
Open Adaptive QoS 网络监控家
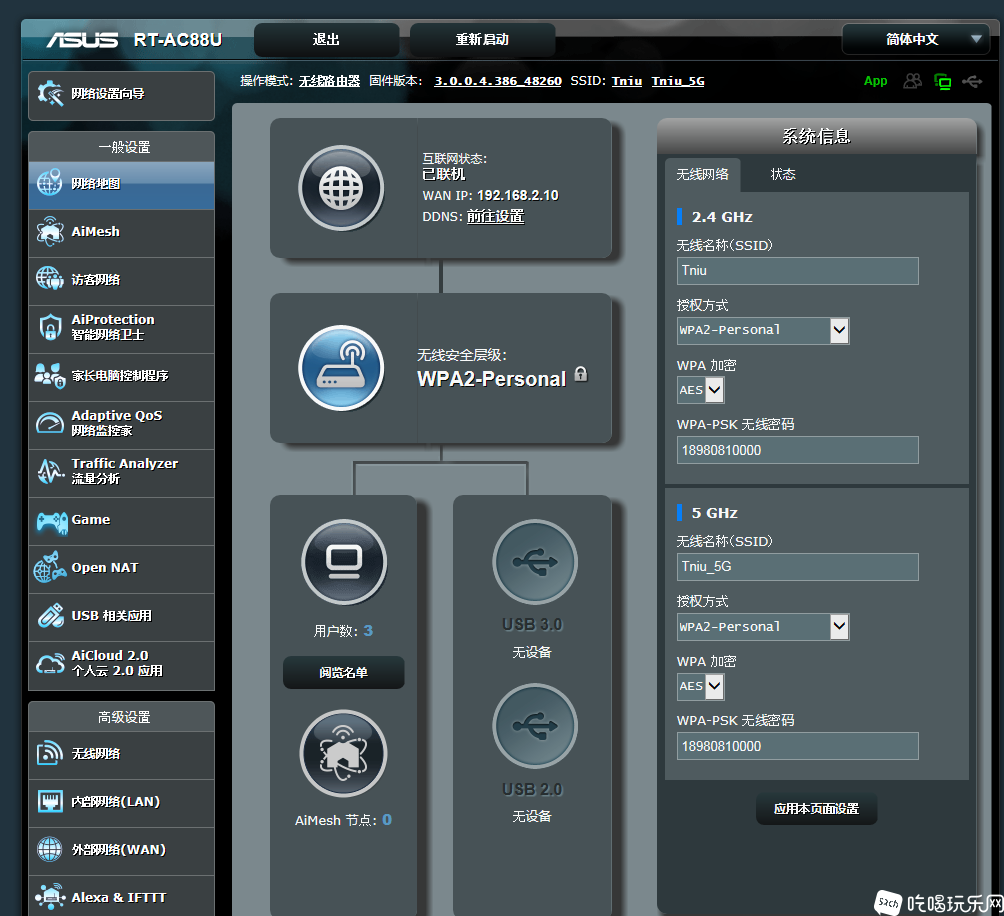[121, 425]
